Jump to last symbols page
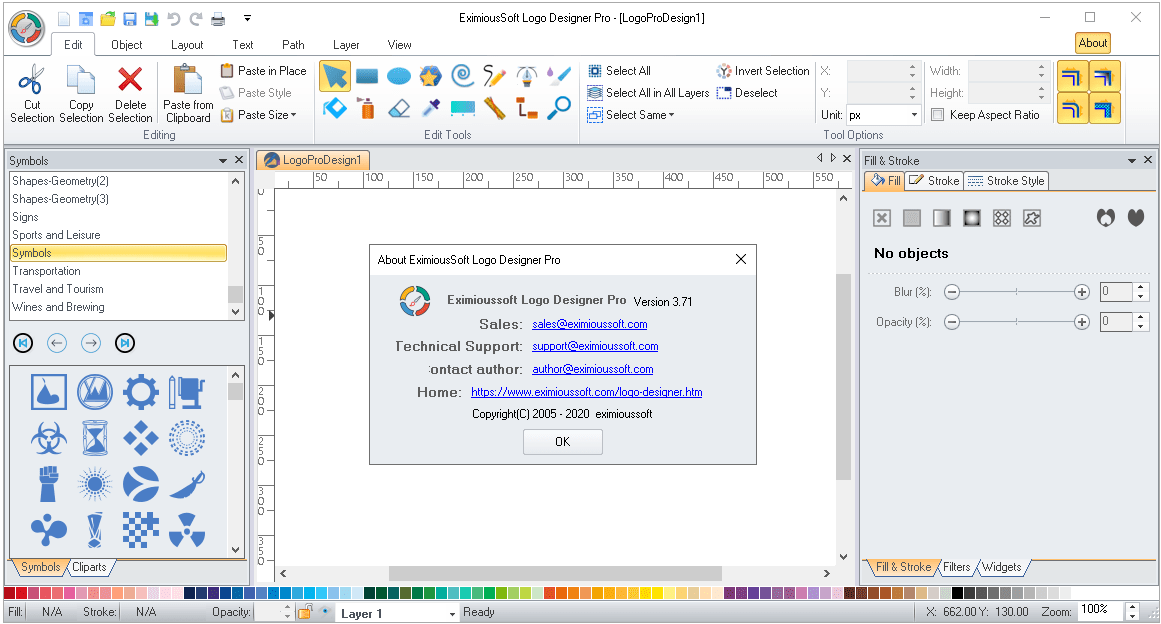The width and height of the screenshot is (1161, 624). [125, 343]
